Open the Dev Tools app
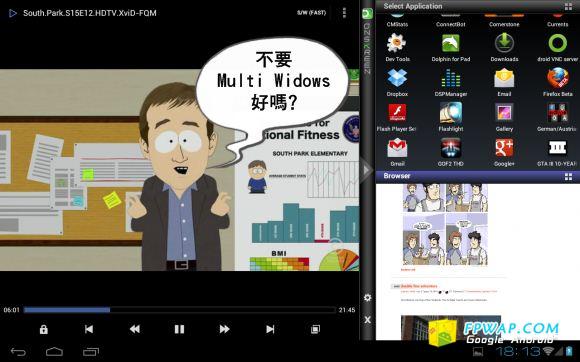 point(397,47)
